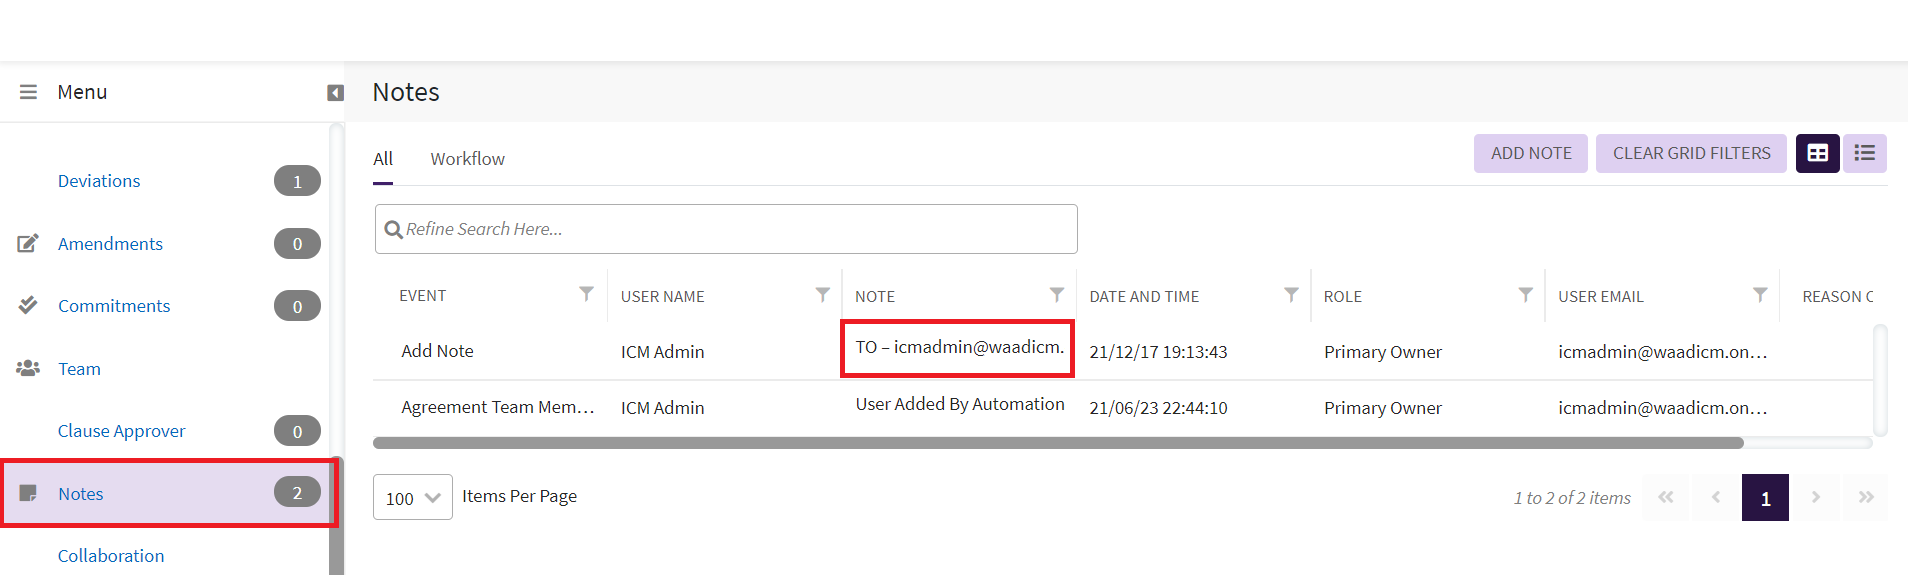This screenshot has width=1908, height=575.
Task: Switch to tile grid view
Action: point(1817,153)
